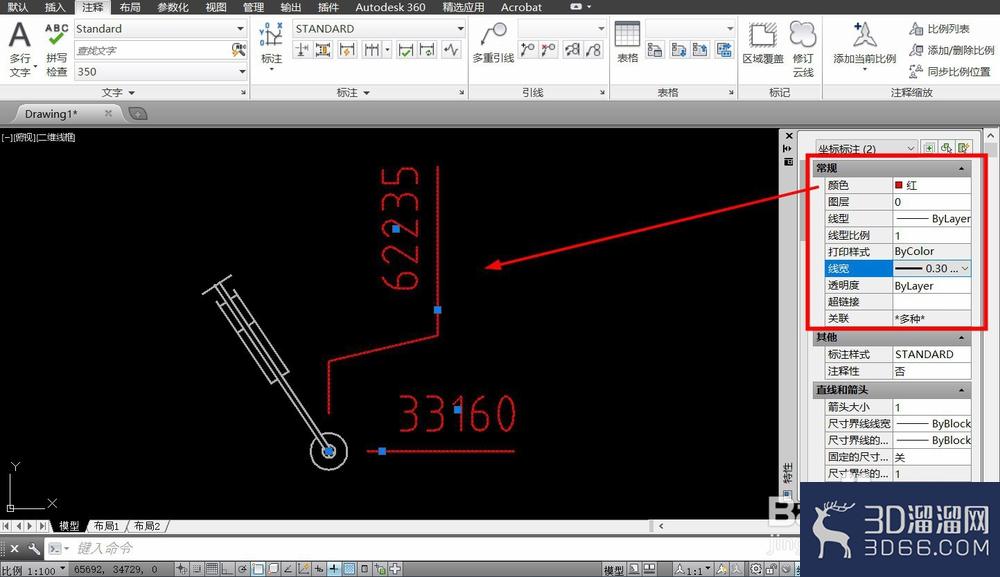The height and width of the screenshot is (577, 1000).
Task: Toggle 模型 model space button in status bar
Action: click(x=614, y=570)
